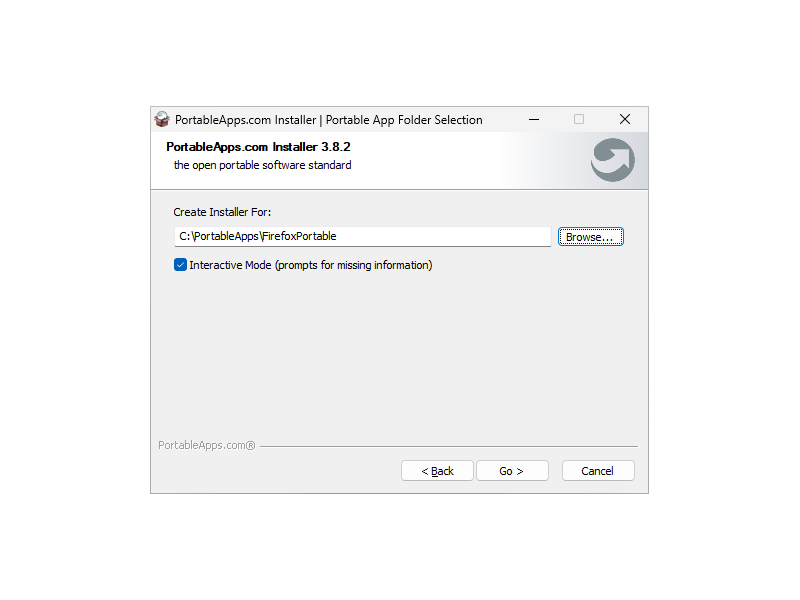800x600 pixels.
Task: Minimize the installer window
Action: click(534, 119)
